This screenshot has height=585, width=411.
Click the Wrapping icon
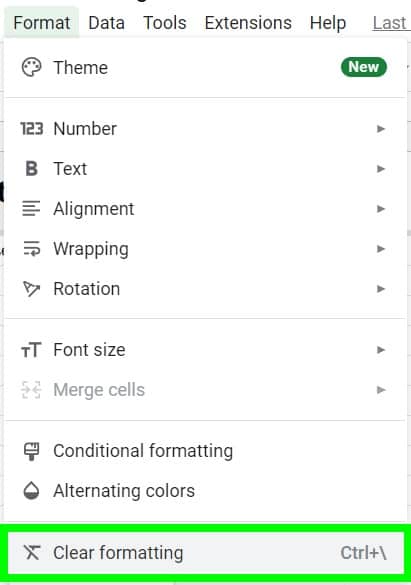pos(32,248)
